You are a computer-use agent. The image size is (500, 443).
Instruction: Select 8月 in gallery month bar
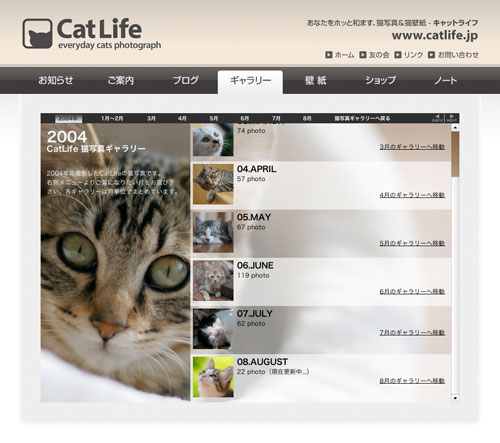(307, 118)
